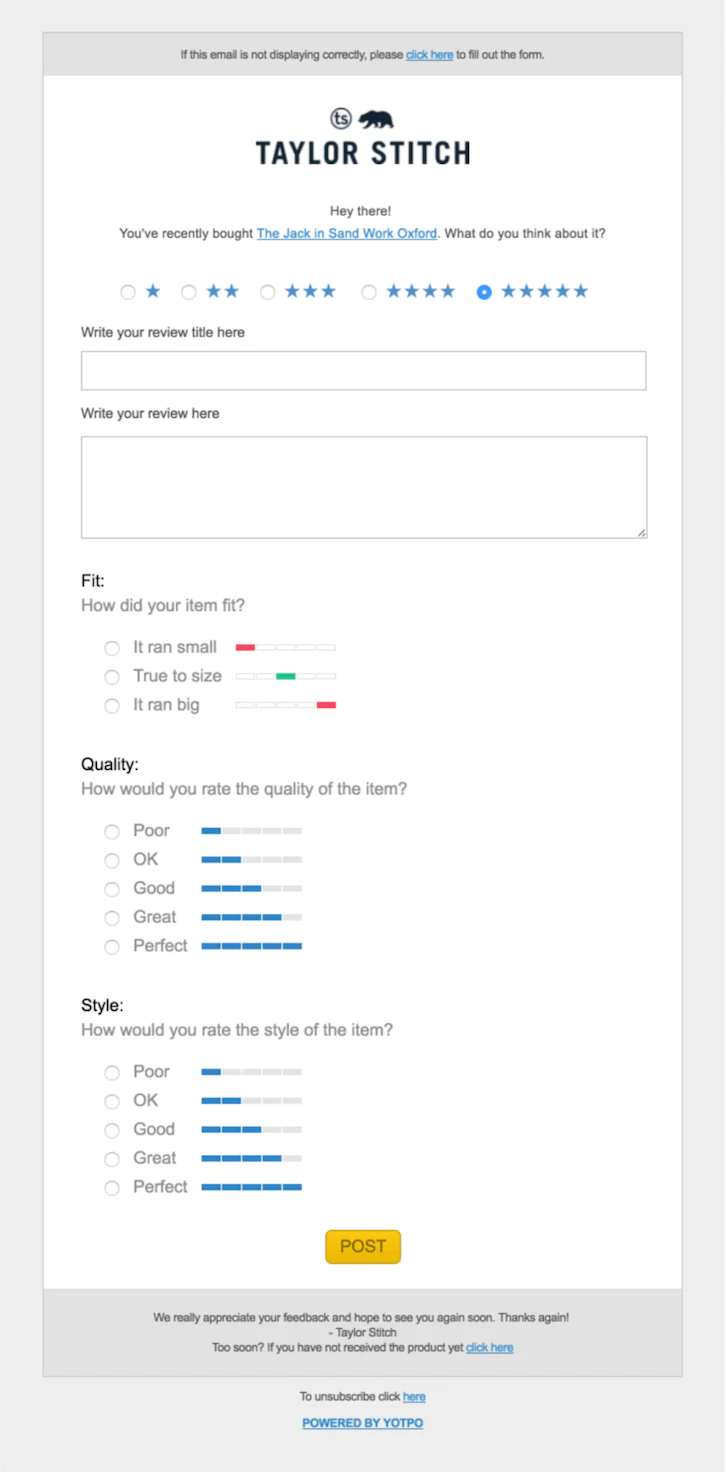Click the unsubscribe "here" link

click(414, 1397)
